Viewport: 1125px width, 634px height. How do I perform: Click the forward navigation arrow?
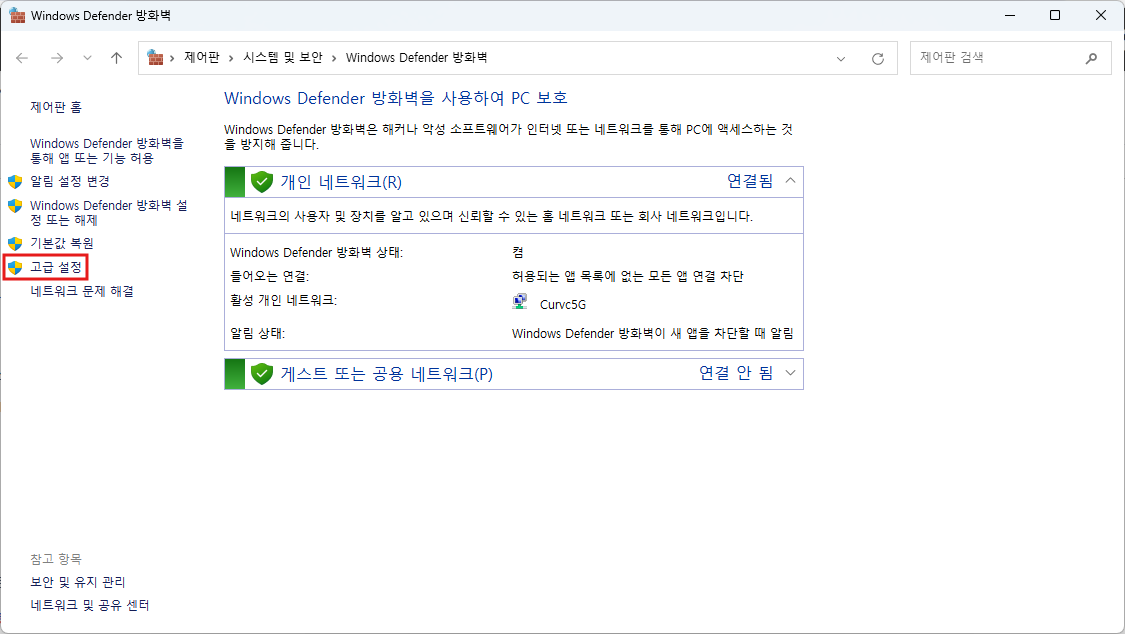(x=57, y=58)
